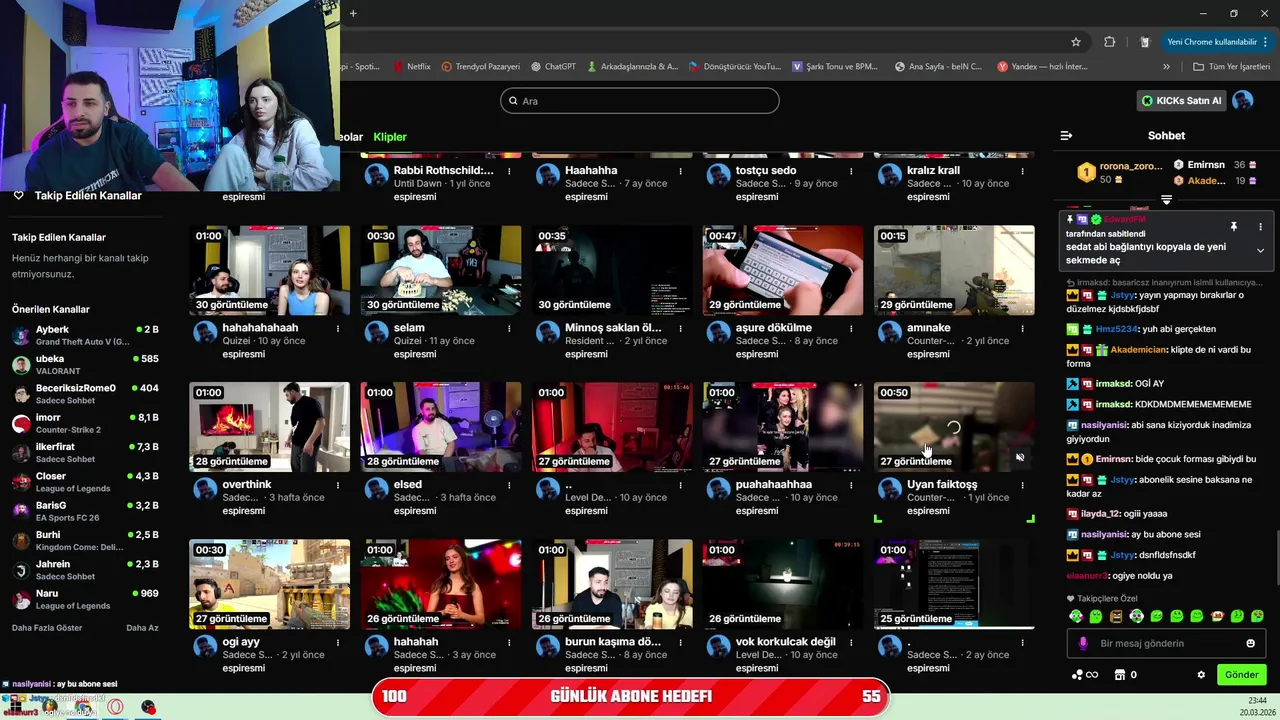Click Emirnsn in gift leaderboard
The height and width of the screenshot is (720, 1280).
pyautogui.click(x=1206, y=165)
